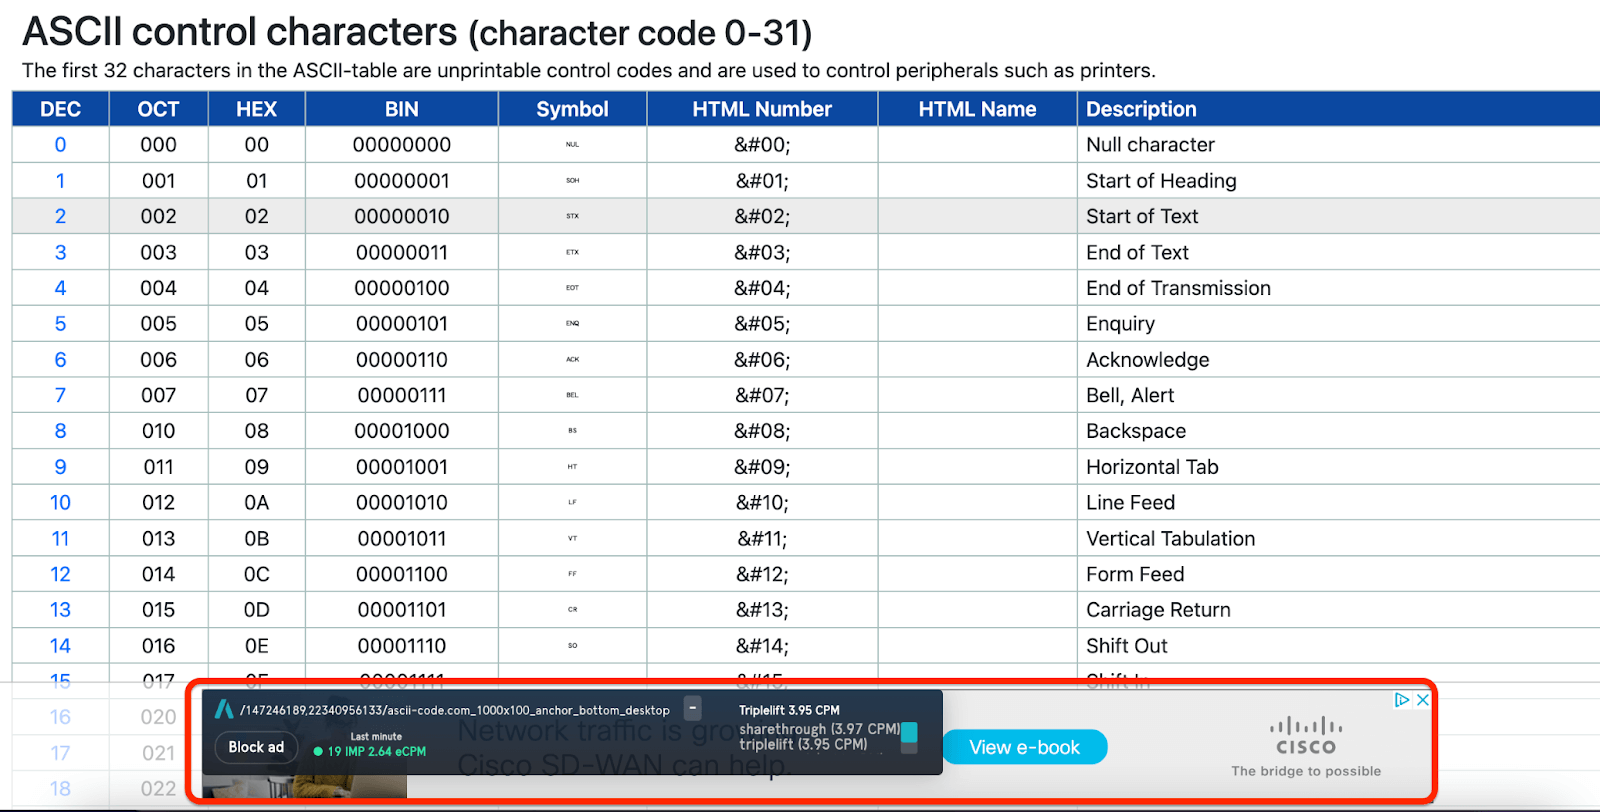1600x812 pixels.
Task: Click the Cisco logo in the ad
Action: click(1306, 737)
